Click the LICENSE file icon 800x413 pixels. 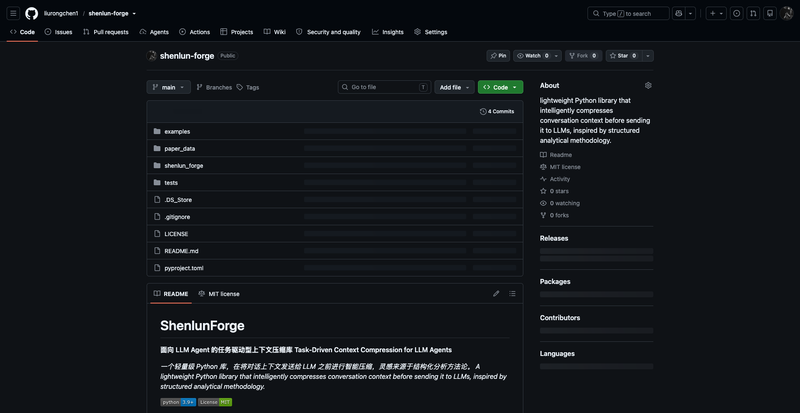point(157,234)
